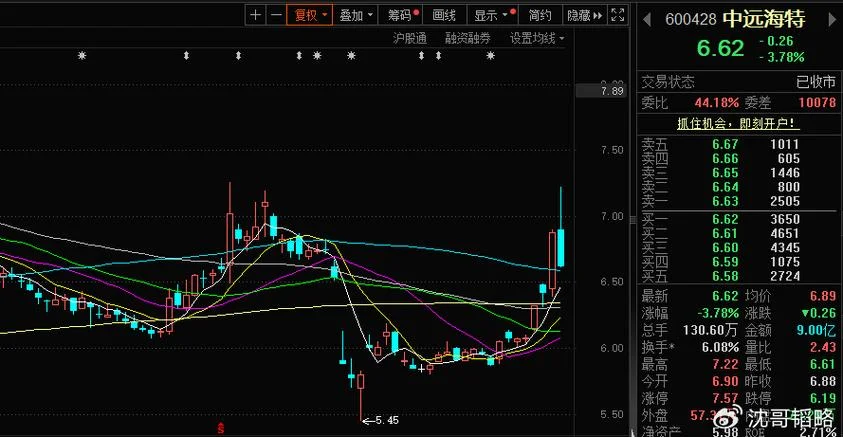
Task: Click 量比 value 2.43
Action: [x=823, y=347]
